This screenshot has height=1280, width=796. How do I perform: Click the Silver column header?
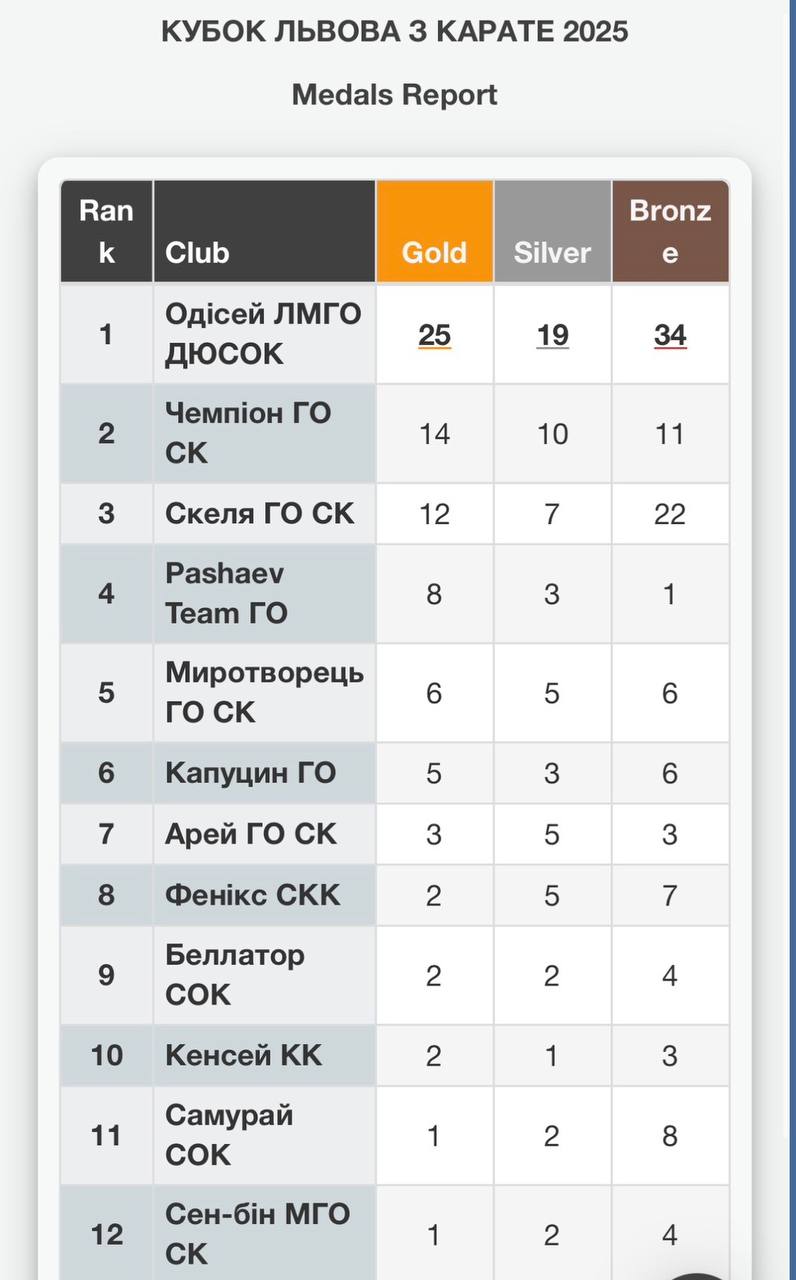click(552, 231)
